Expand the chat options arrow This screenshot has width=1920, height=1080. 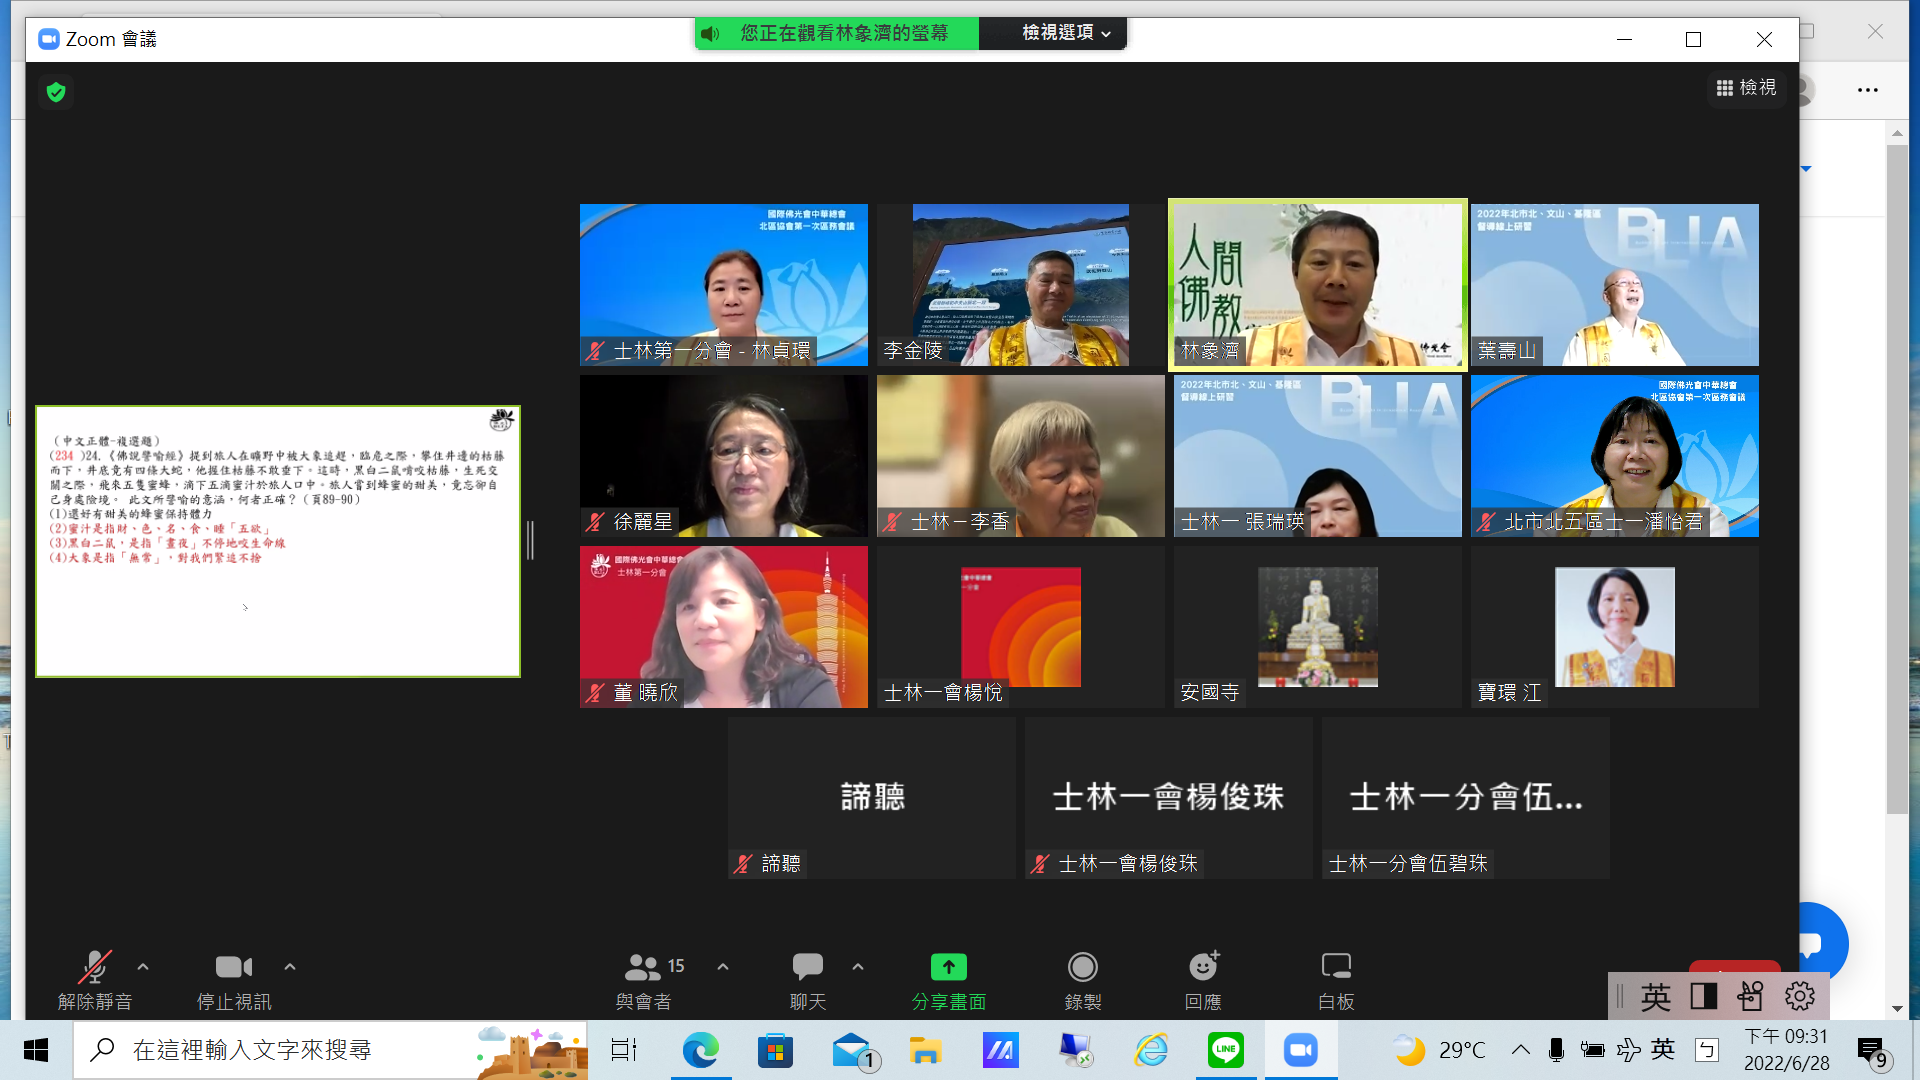(x=858, y=967)
